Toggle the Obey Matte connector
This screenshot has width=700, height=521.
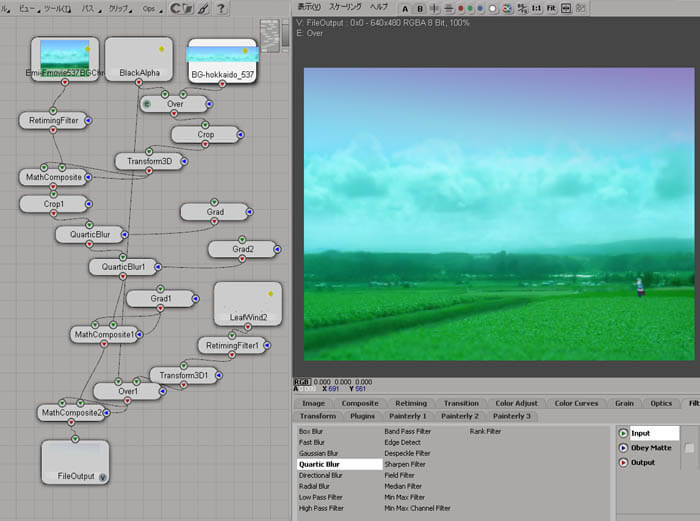[623, 448]
